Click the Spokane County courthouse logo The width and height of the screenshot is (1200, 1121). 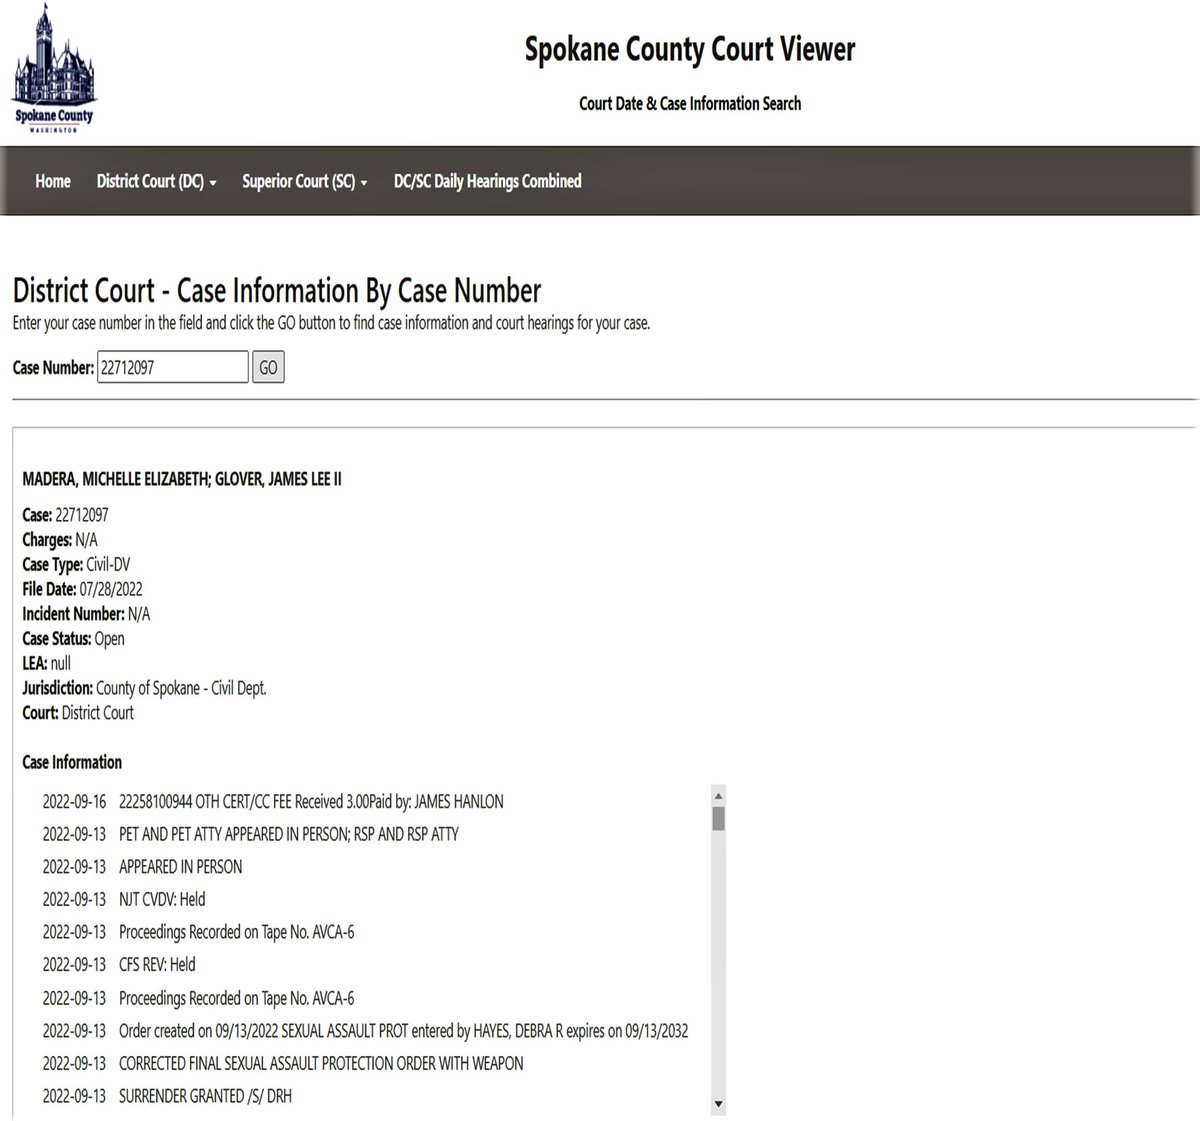pyautogui.click(x=54, y=69)
